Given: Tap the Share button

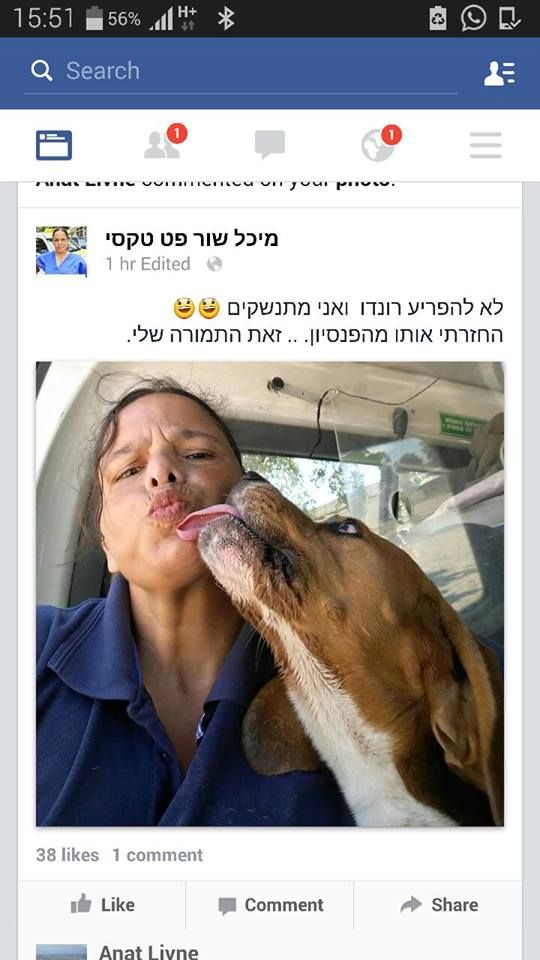Looking at the screenshot, I should click(x=439, y=904).
